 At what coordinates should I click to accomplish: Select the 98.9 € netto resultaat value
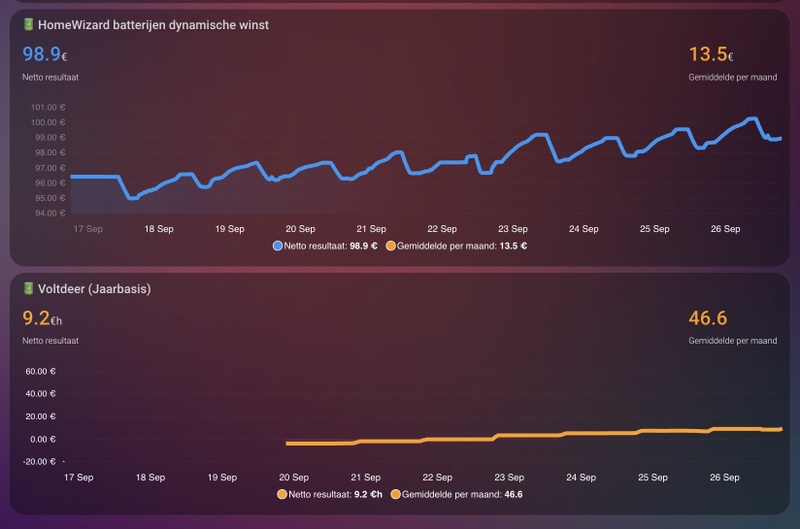point(44,54)
